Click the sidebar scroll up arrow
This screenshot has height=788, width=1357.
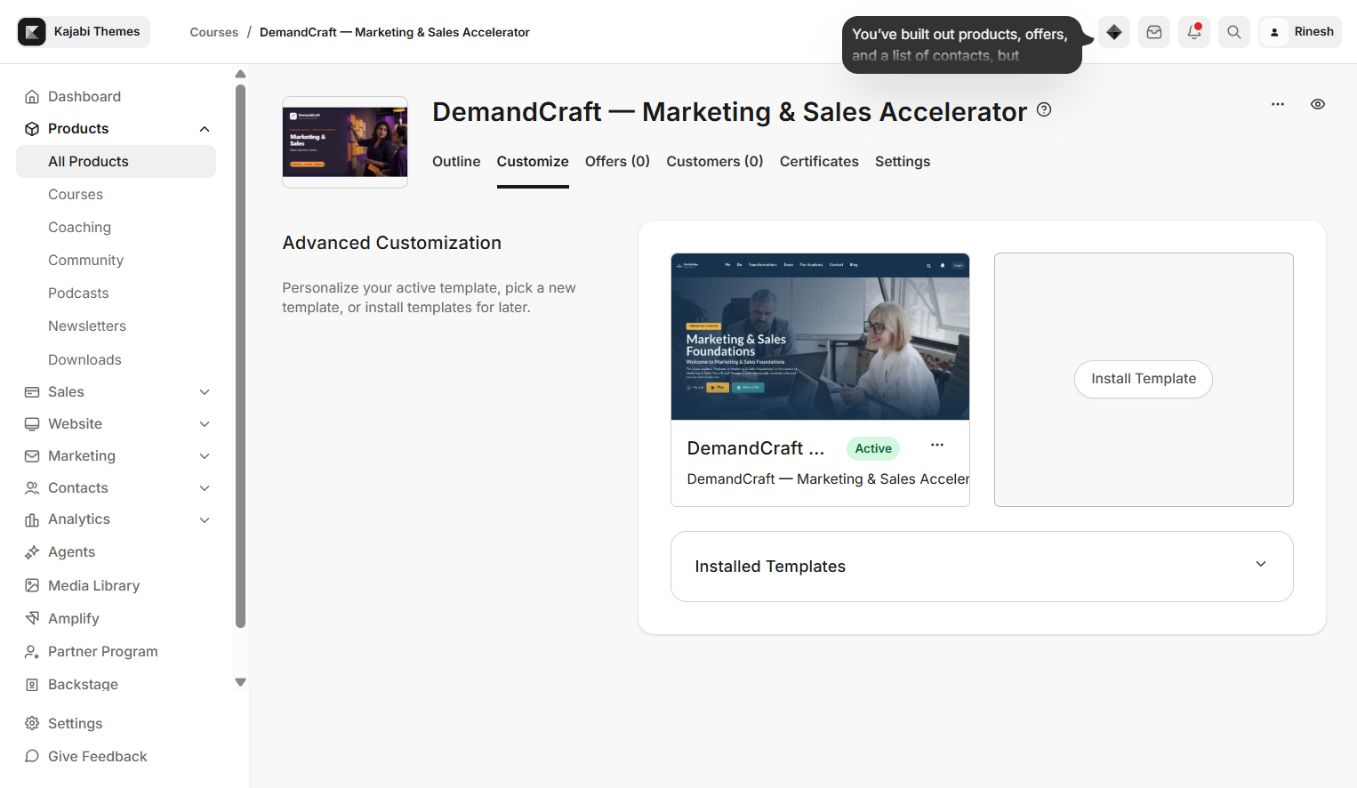click(x=240, y=74)
